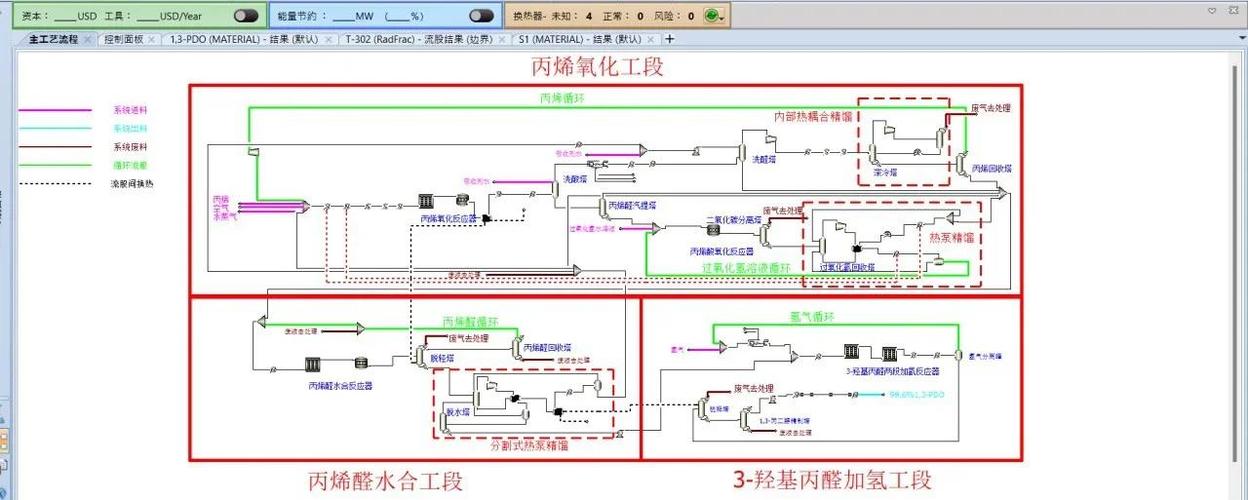Open the 控制面板 tab

124,39
